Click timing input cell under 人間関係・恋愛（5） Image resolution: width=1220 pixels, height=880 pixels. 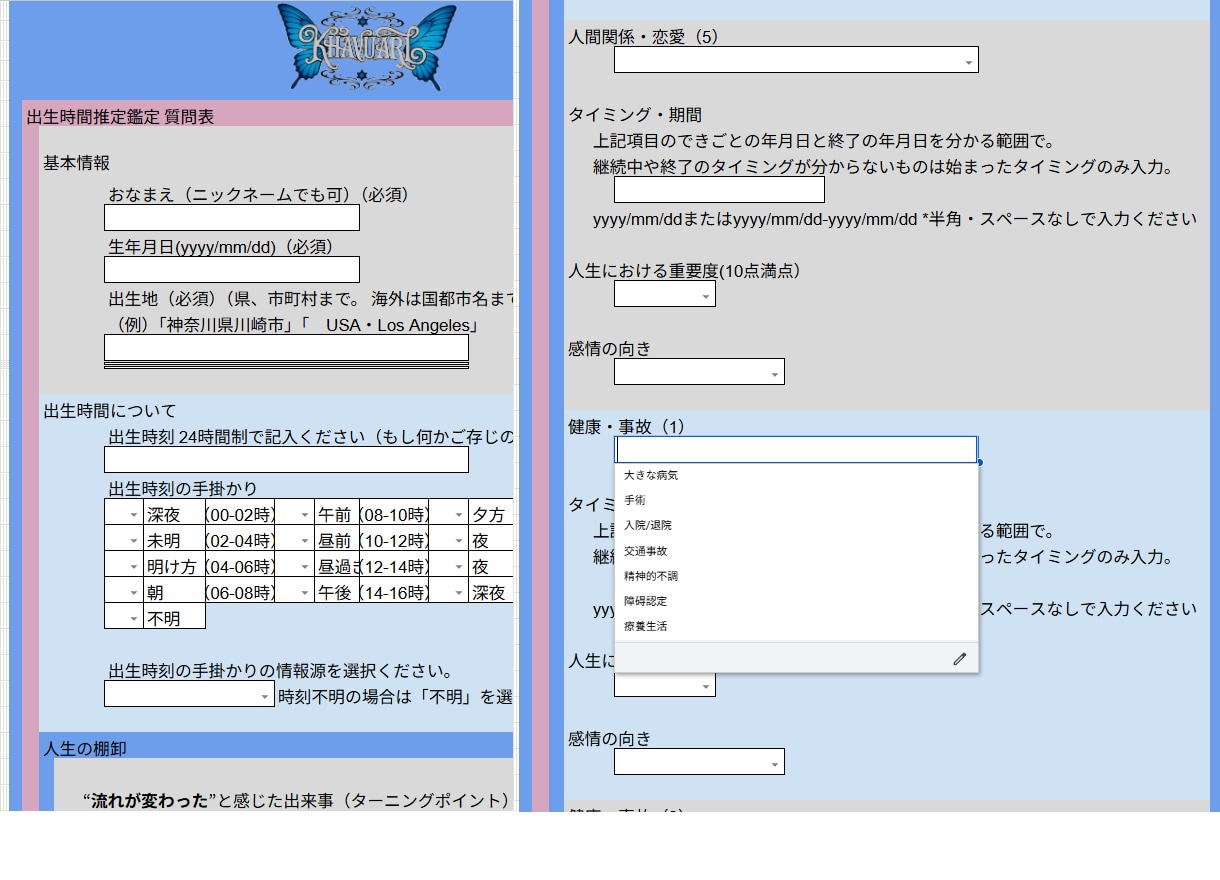tap(719, 190)
